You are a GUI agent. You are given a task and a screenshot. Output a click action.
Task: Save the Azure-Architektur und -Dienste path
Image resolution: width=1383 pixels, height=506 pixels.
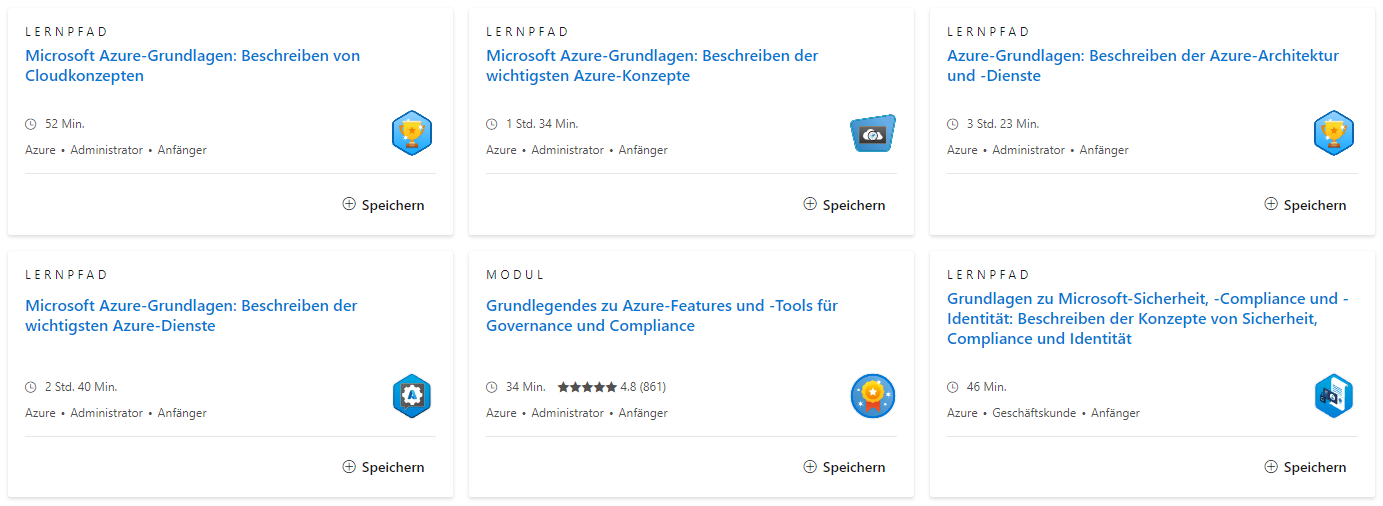click(1305, 205)
